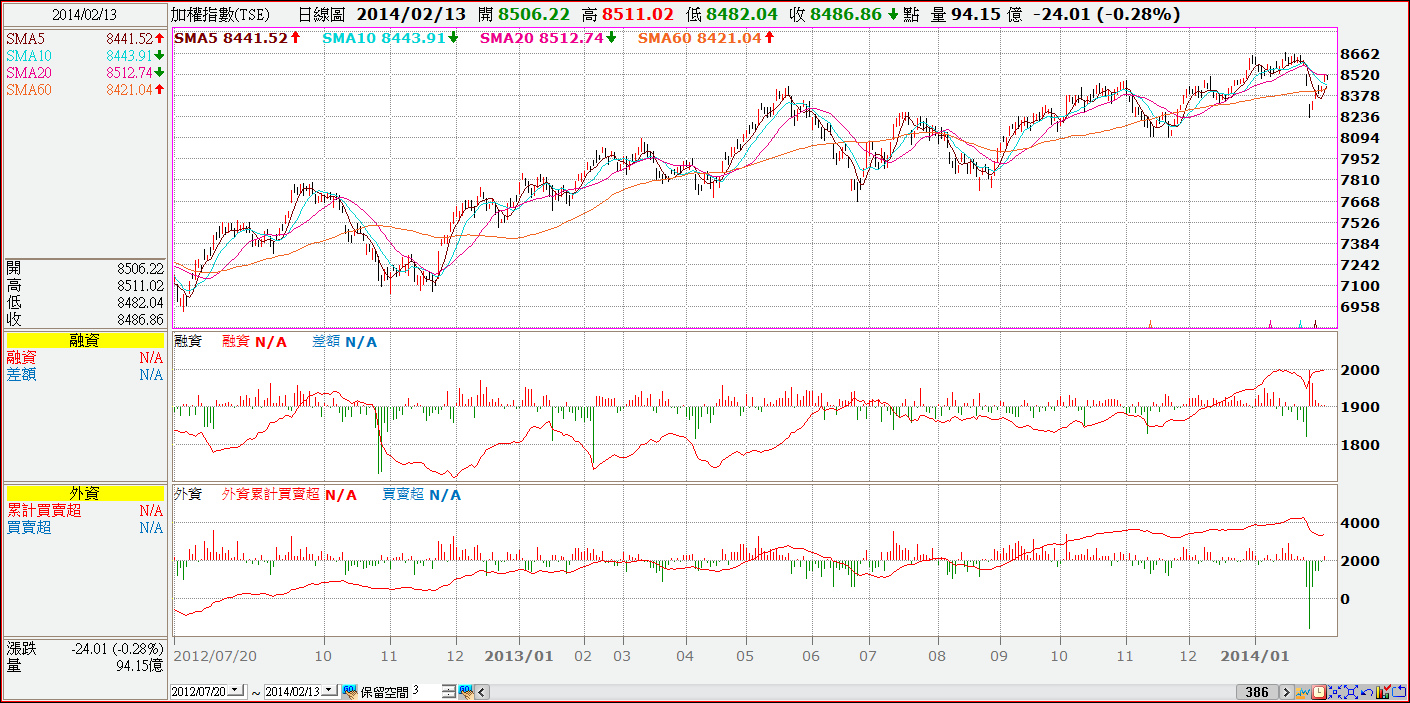
Task: Click the SMA20 row in the left panel
Action: [84, 73]
